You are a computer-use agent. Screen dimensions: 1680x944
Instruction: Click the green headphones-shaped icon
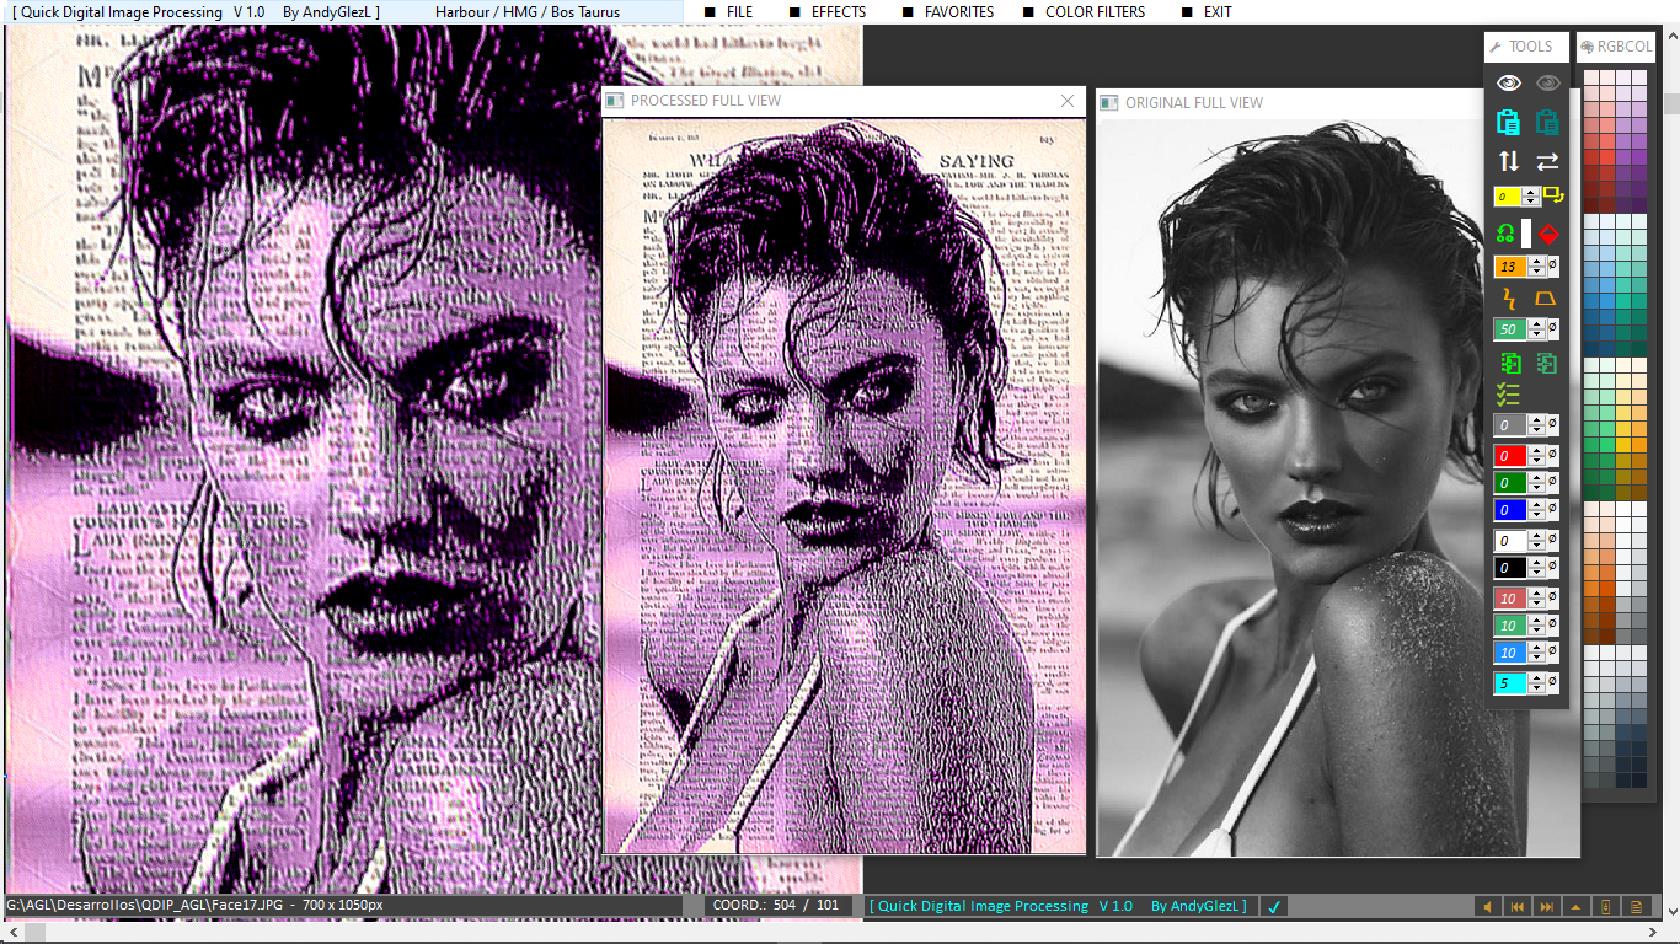[x=1505, y=234]
